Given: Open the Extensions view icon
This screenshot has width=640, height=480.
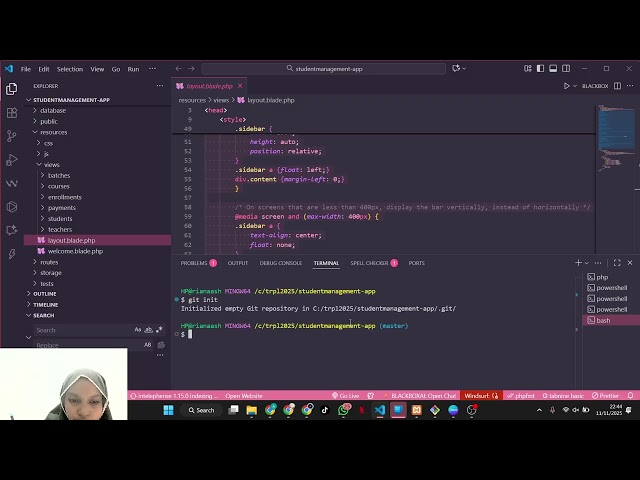Looking at the screenshot, I should click(12, 113).
